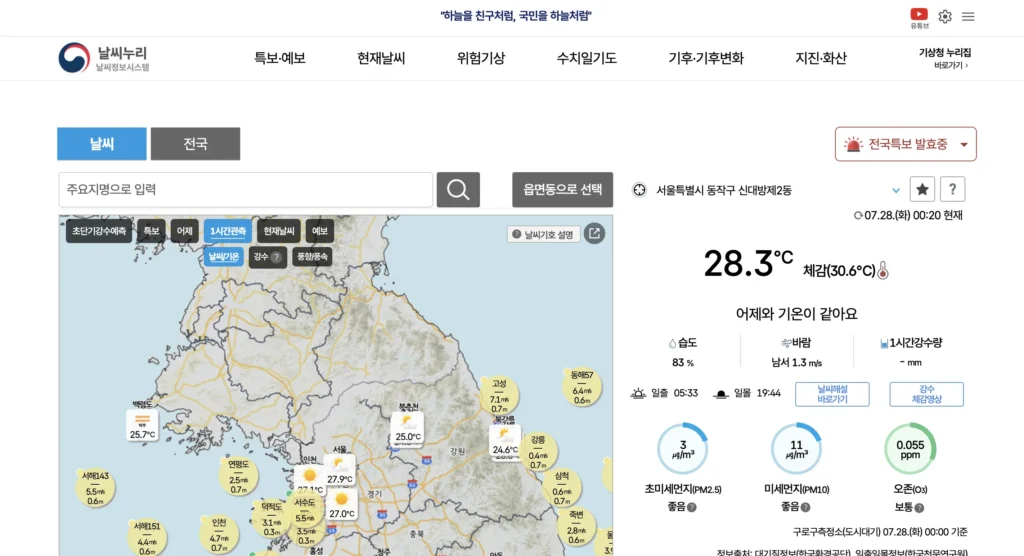Switch to the 전국 tab
Screen dimensions: 1024x556
[x=195, y=144]
